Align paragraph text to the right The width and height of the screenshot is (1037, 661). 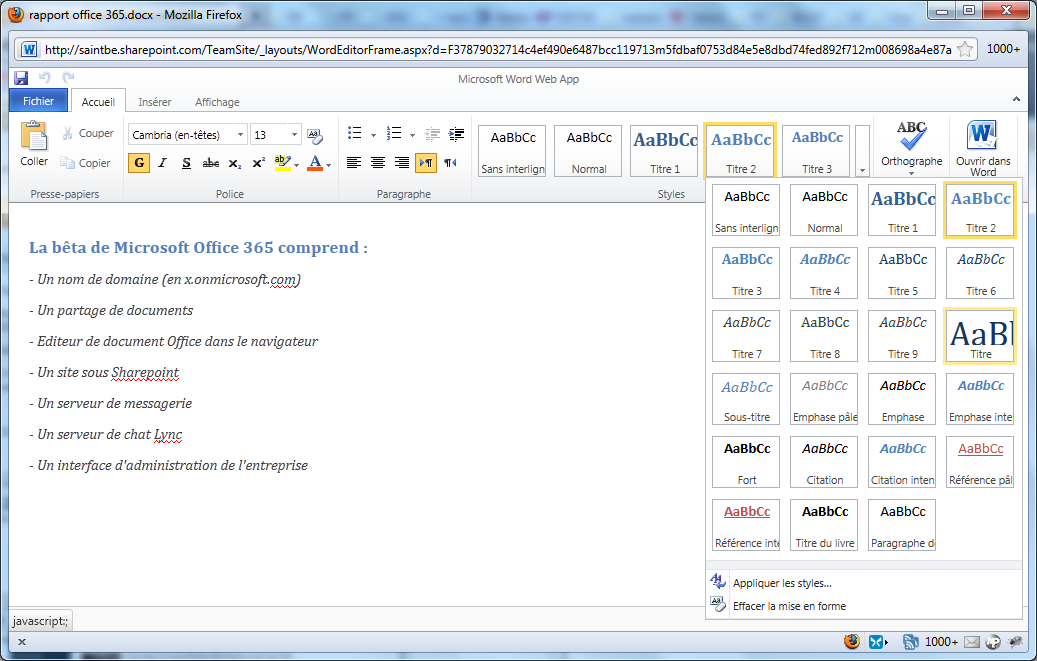pyautogui.click(x=401, y=163)
